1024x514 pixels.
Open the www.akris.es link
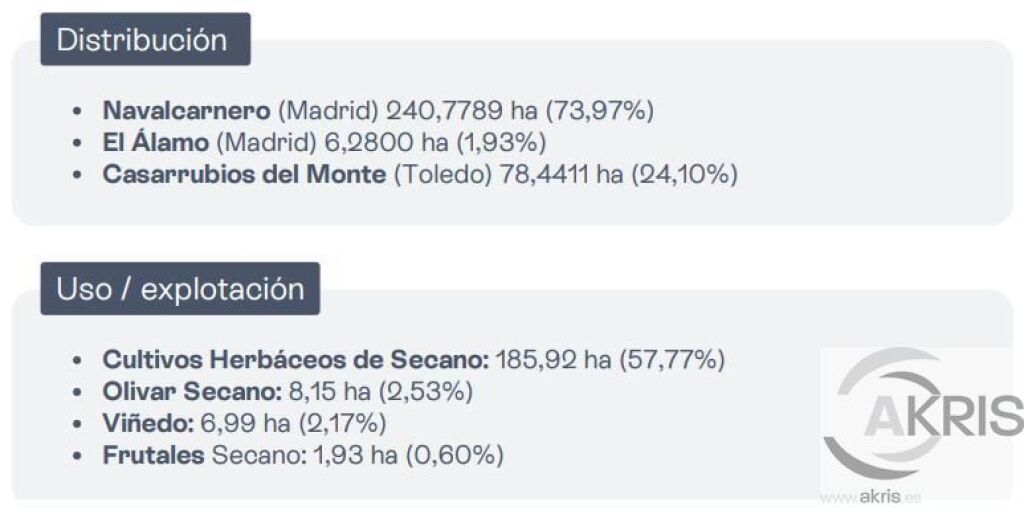(870, 498)
